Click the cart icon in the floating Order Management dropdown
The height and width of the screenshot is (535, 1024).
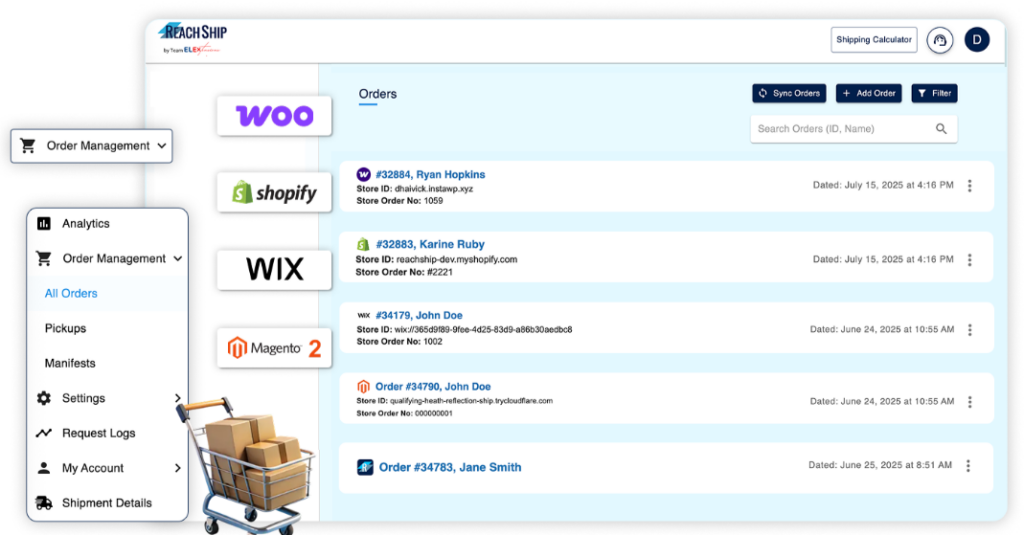click(27, 146)
